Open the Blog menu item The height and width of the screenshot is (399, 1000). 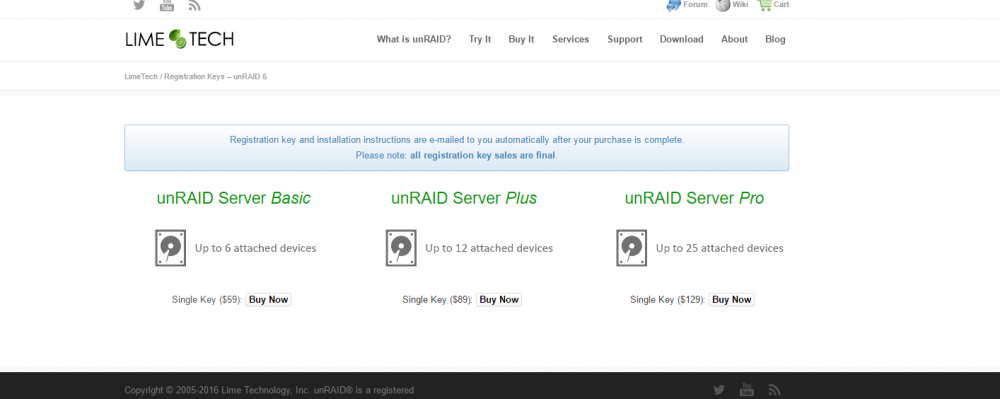click(775, 39)
